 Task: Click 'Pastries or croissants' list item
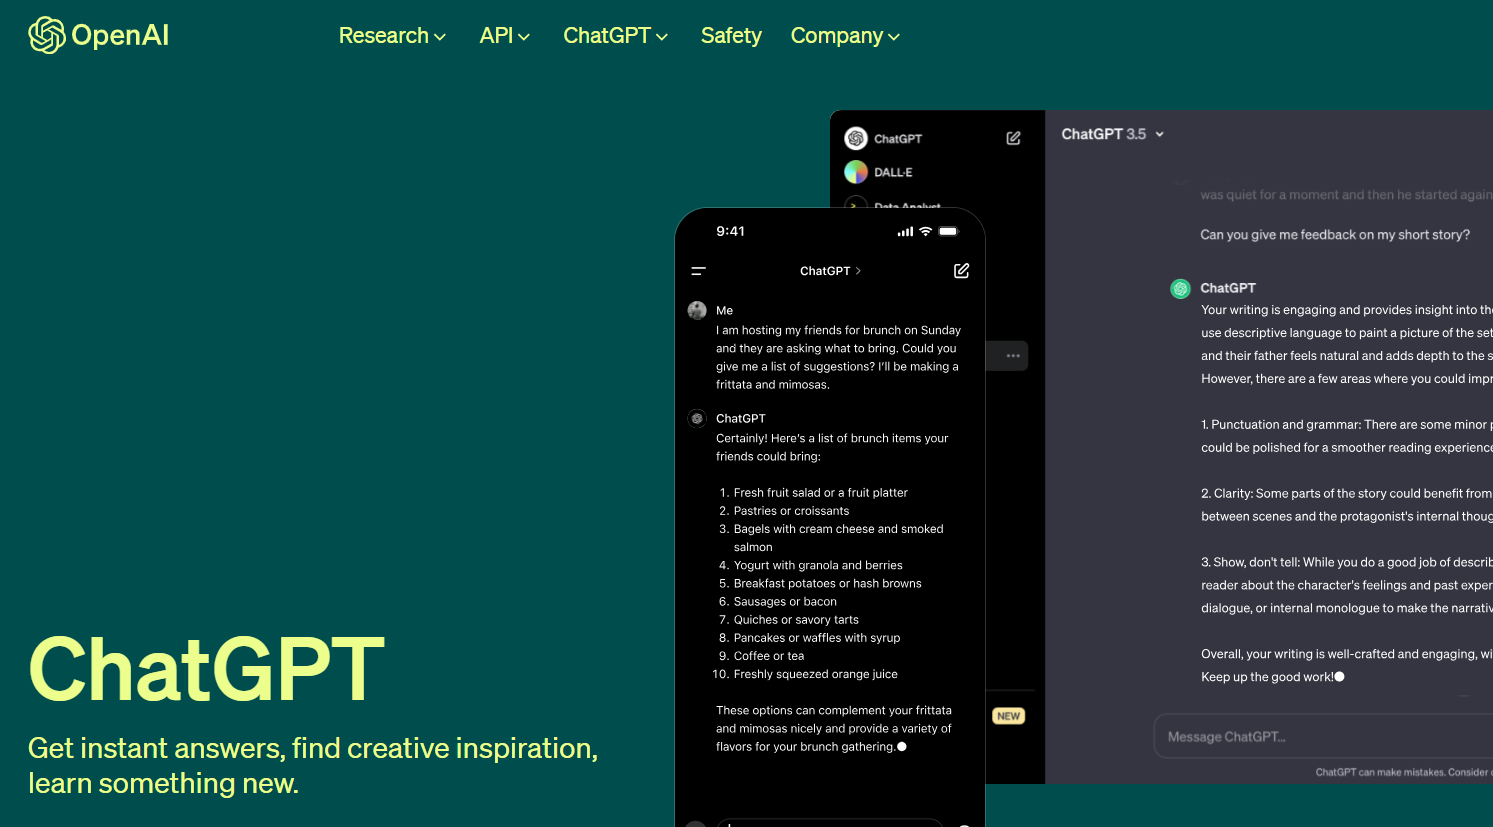point(791,510)
